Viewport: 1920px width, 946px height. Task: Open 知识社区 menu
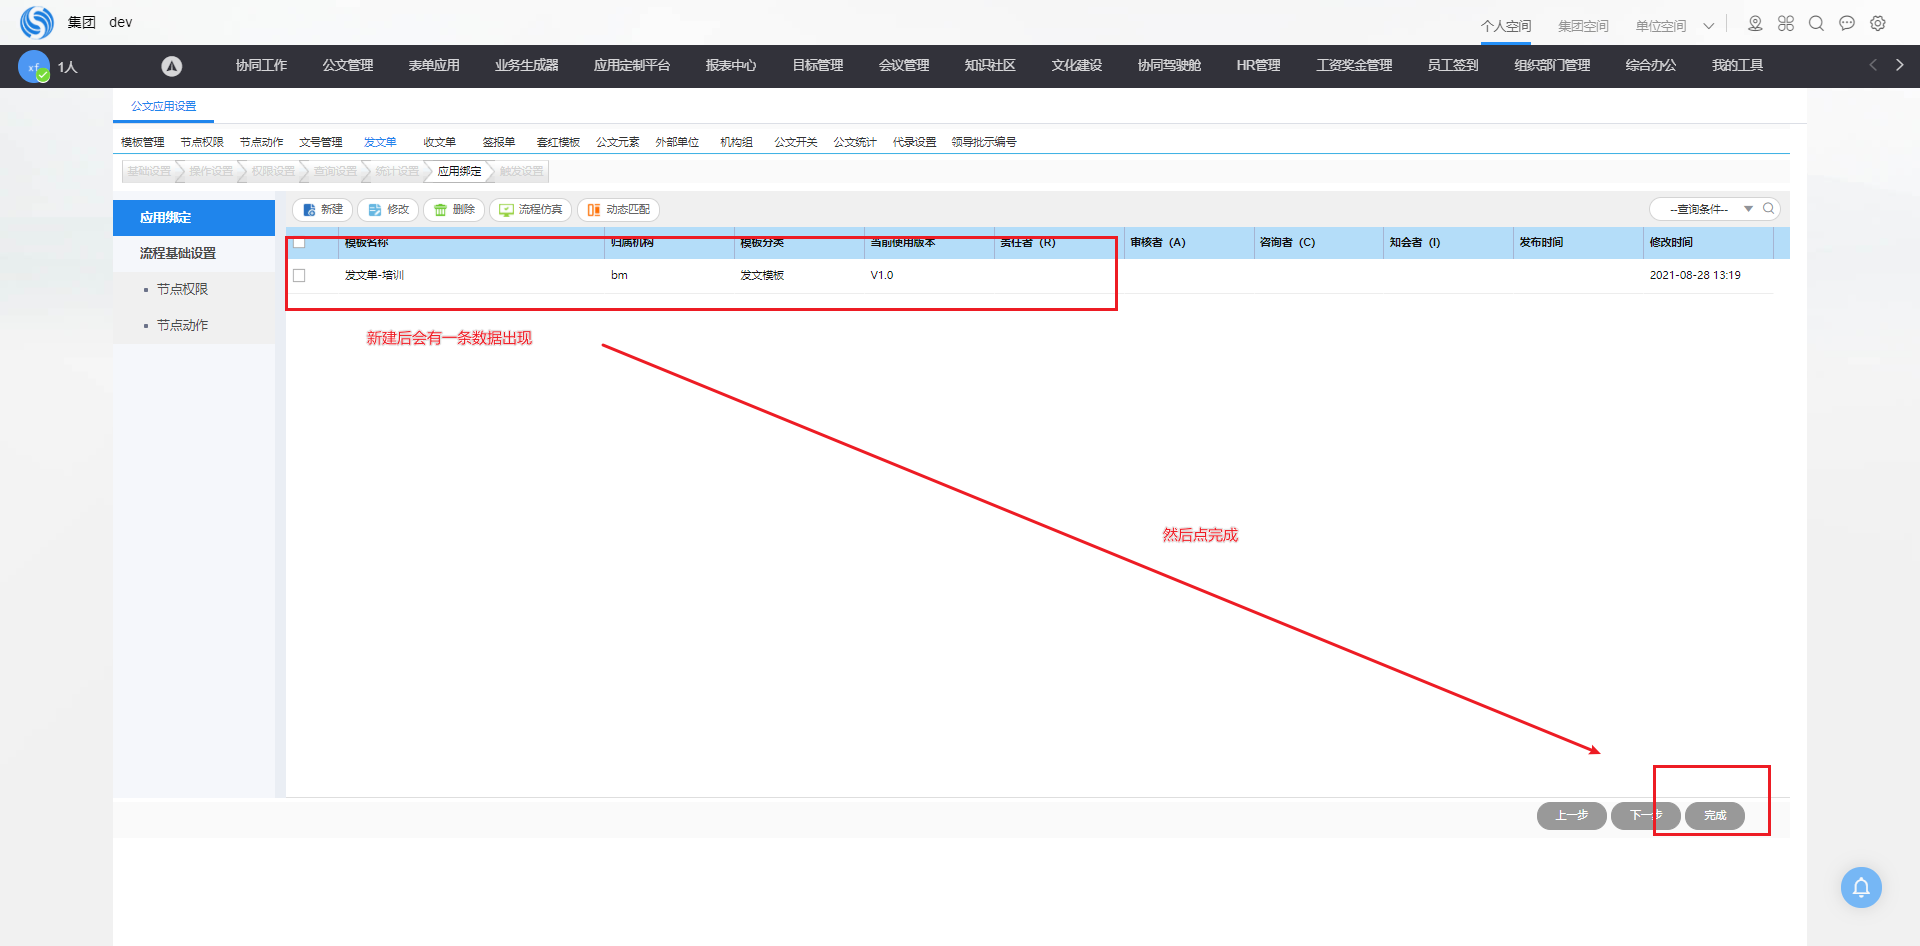pos(990,66)
